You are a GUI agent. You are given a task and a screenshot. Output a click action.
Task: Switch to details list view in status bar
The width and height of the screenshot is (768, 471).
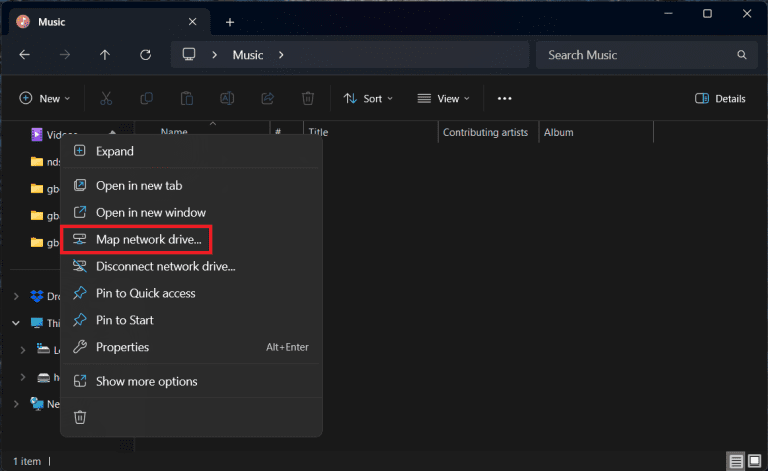(x=736, y=461)
